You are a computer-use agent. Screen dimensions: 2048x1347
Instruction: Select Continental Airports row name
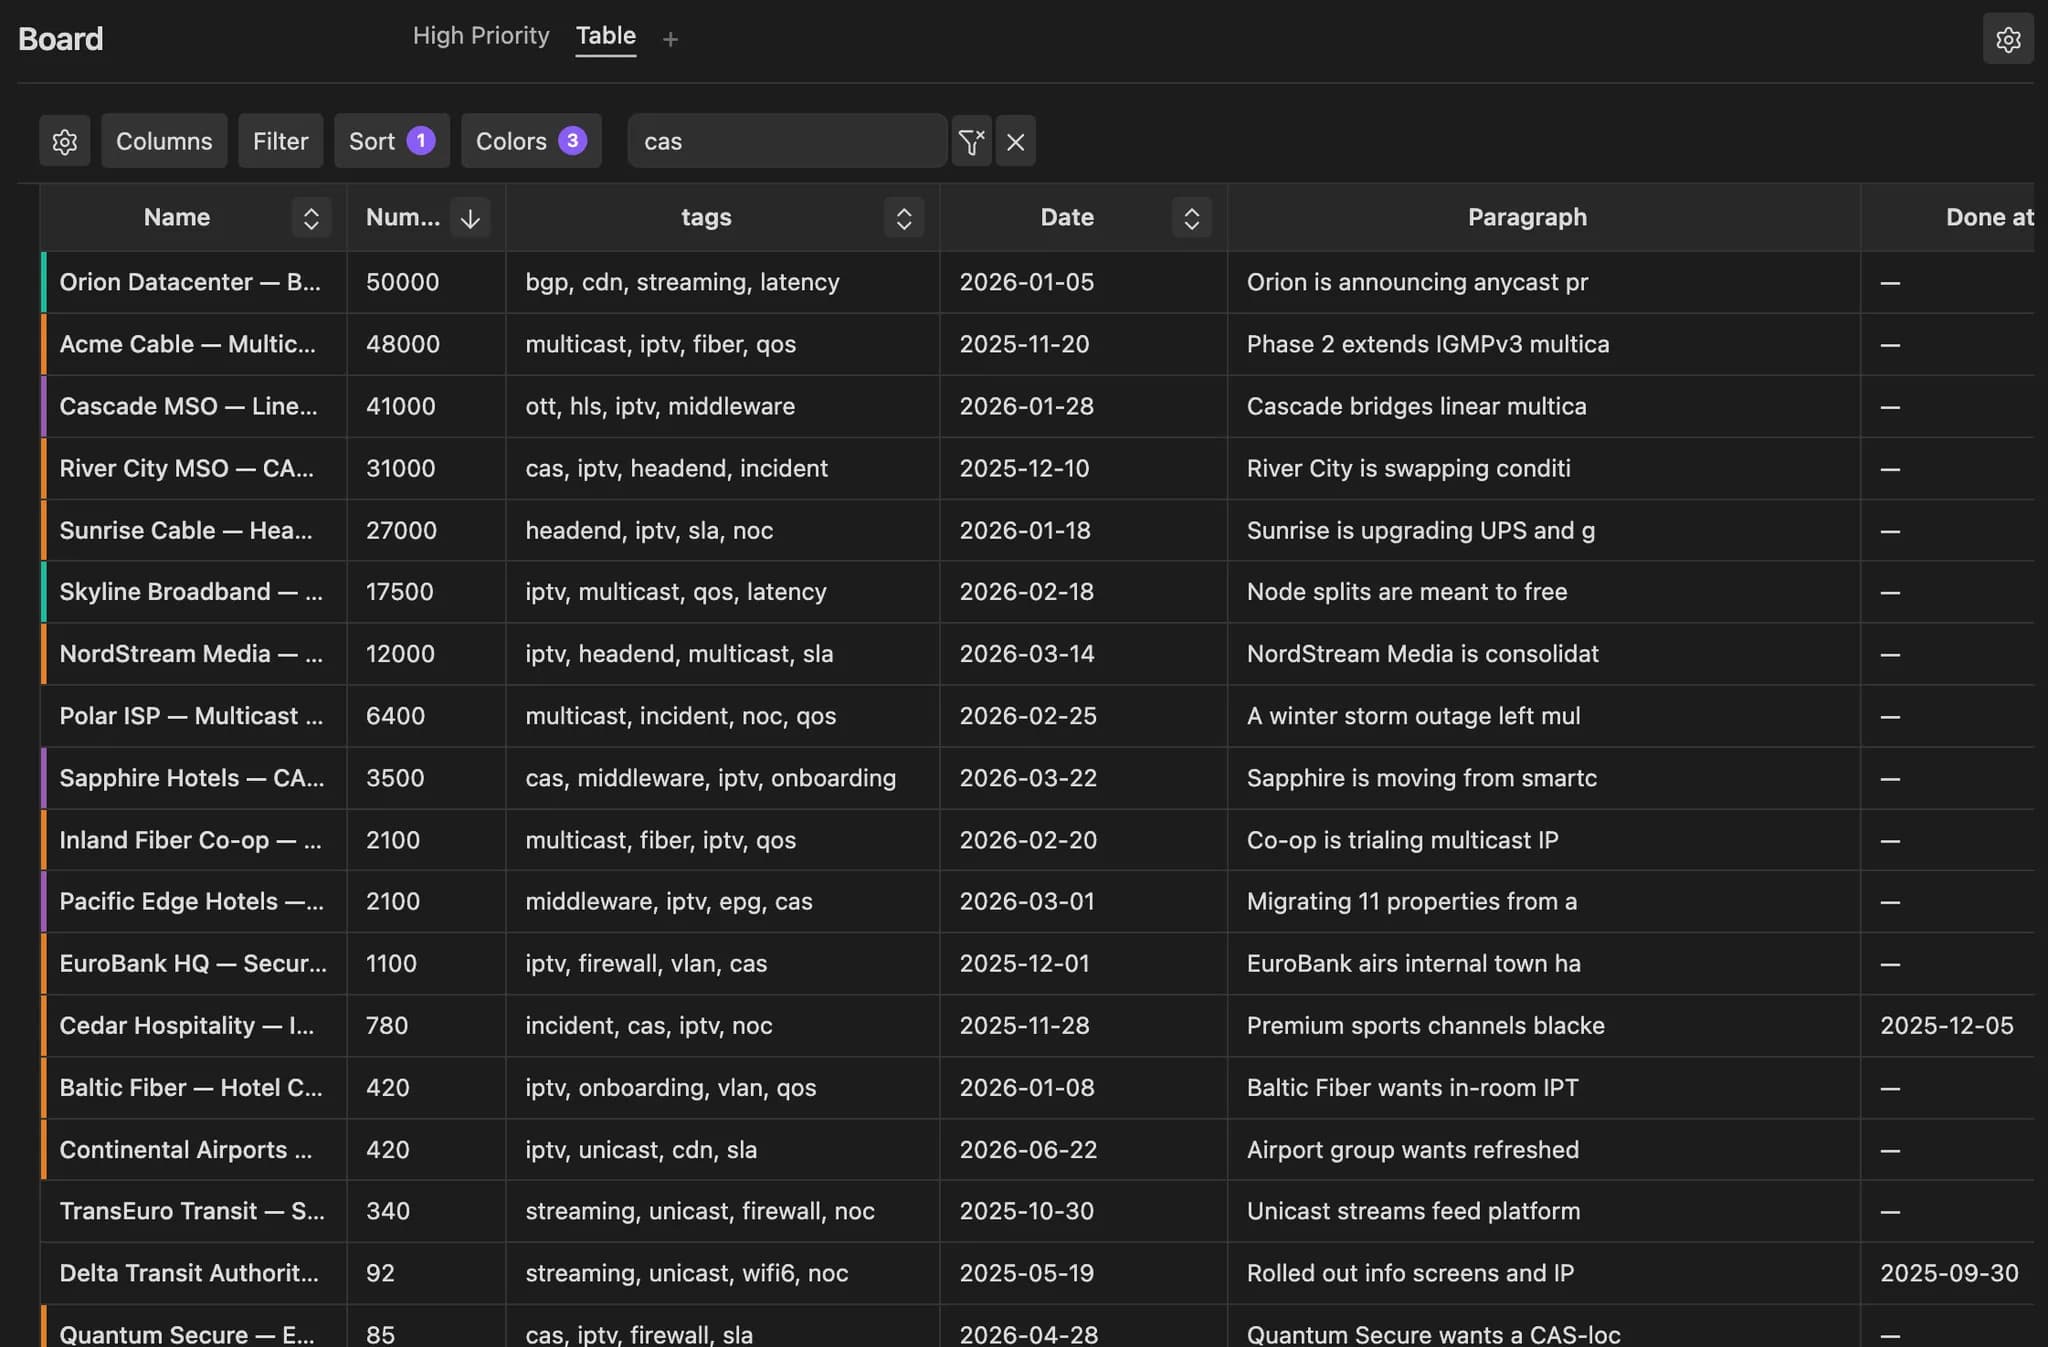tap(186, 1150)
